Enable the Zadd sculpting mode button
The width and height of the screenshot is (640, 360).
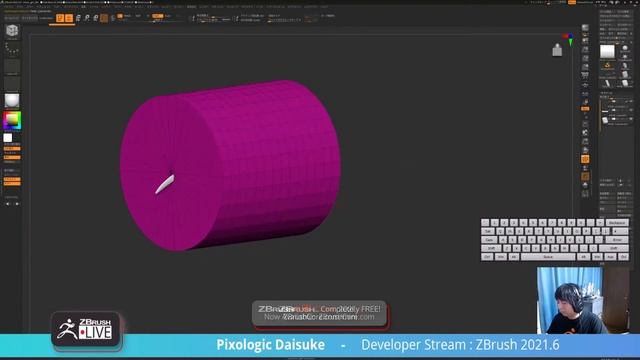click(158, 16)
